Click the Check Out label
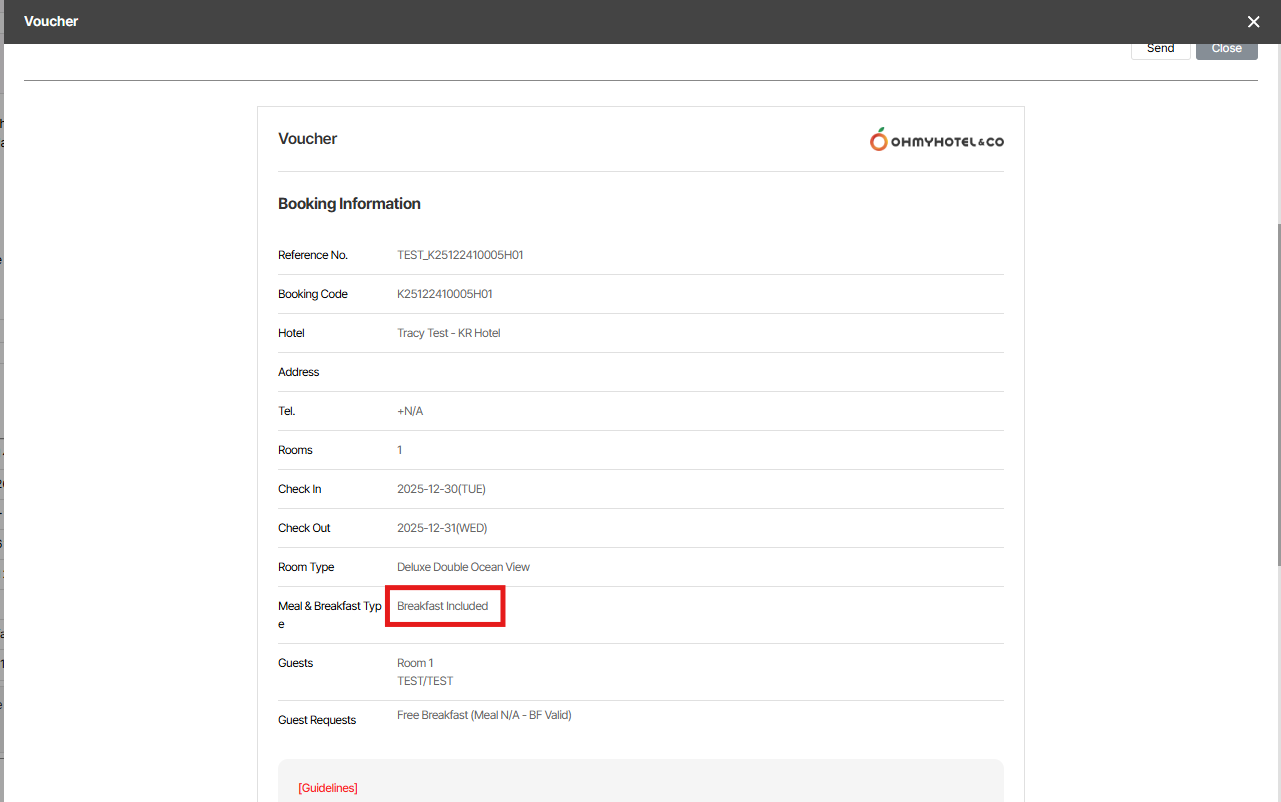Image resolution: width=1281 pixels, height=802 pixels. click(304, 528)
